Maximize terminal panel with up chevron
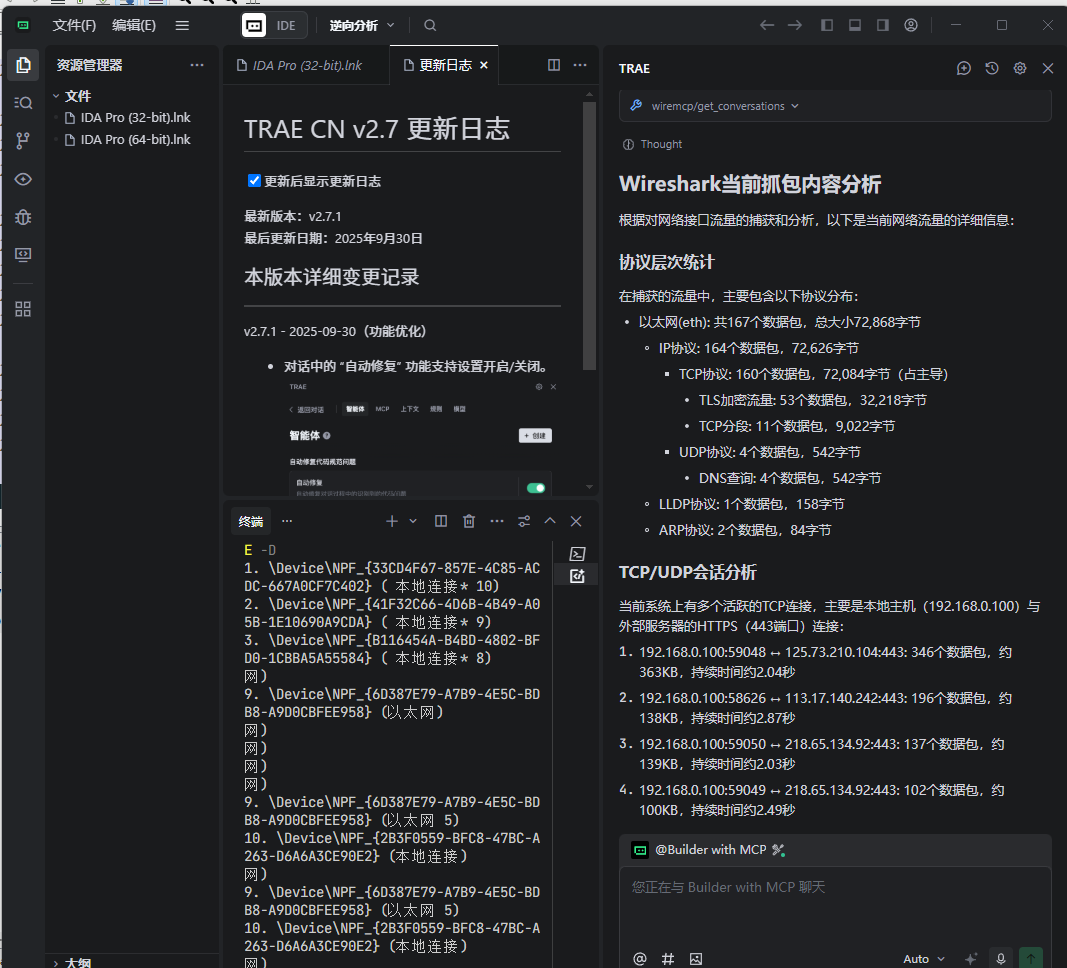1067x968 pixels. coord(550,521)
